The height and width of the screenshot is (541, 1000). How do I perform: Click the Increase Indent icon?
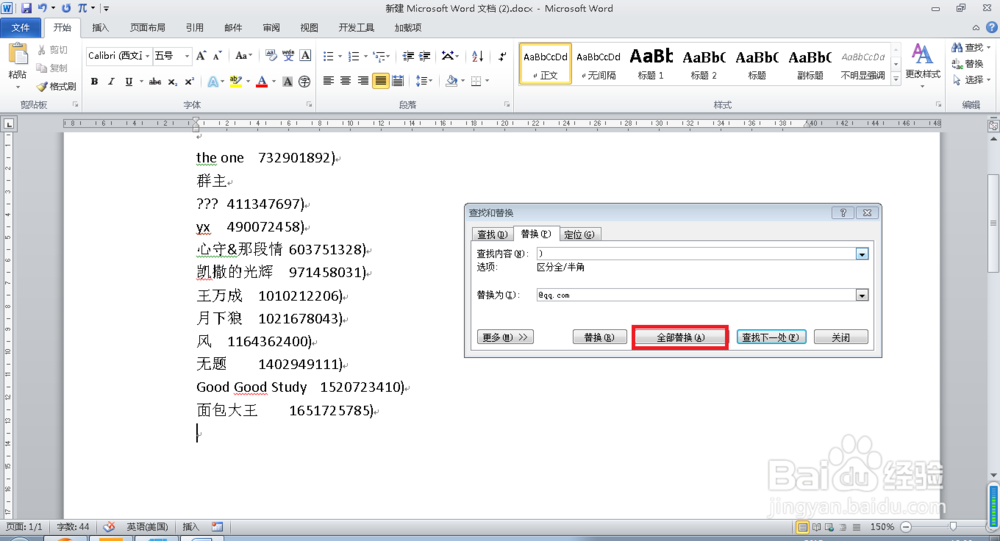pyautogui.click(x=425, y=56)
